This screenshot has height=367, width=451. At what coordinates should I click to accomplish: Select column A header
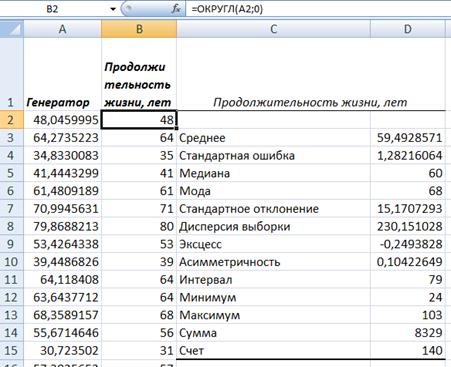[x=62, y=29]
